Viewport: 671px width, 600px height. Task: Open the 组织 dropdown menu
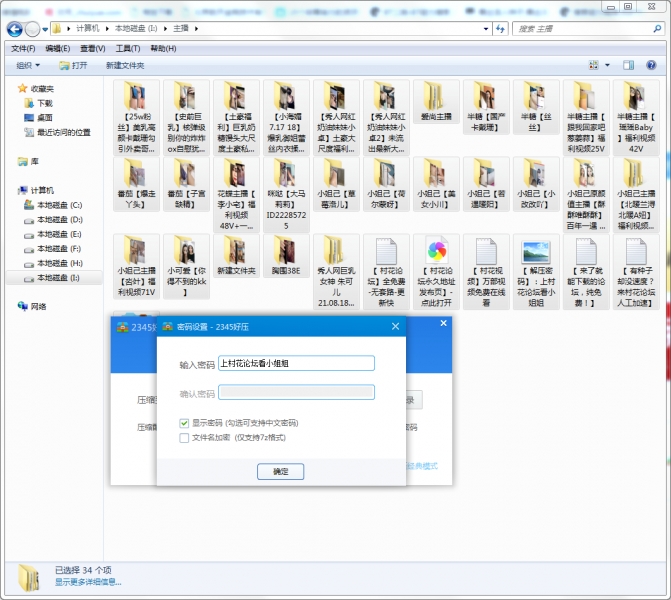[29, 65]
